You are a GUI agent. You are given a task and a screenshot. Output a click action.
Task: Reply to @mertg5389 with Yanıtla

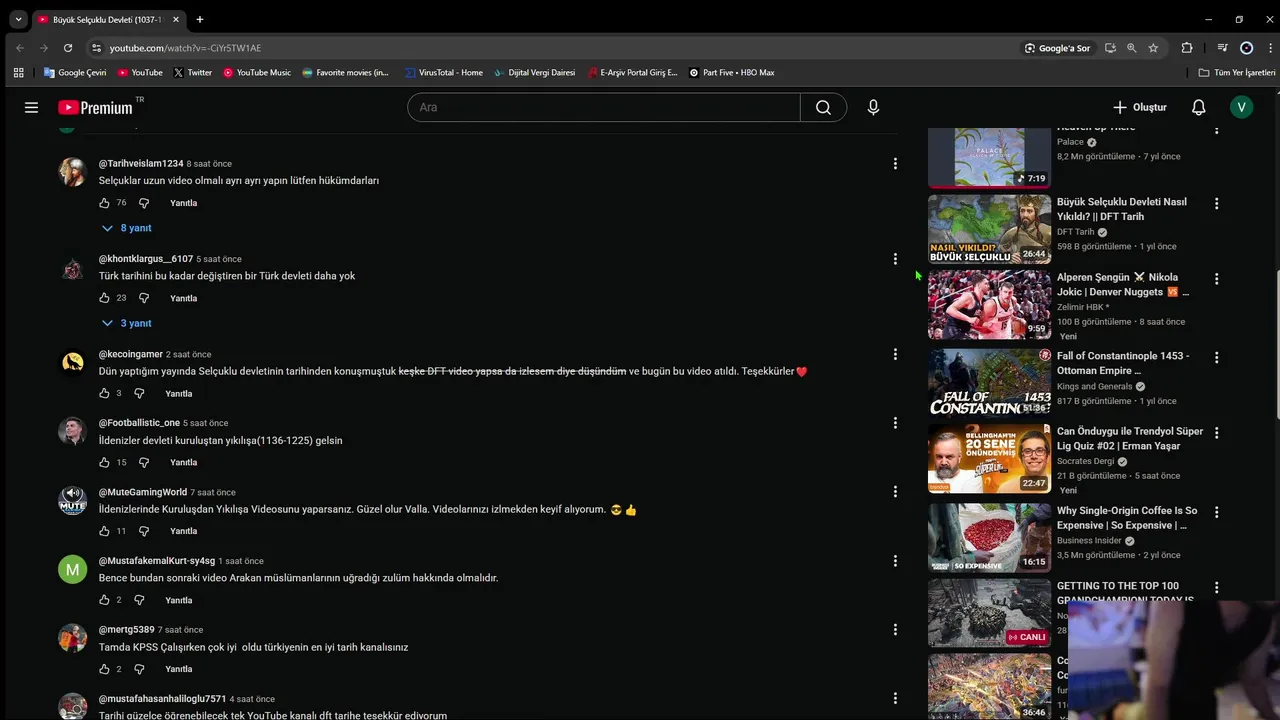[179, 669]
